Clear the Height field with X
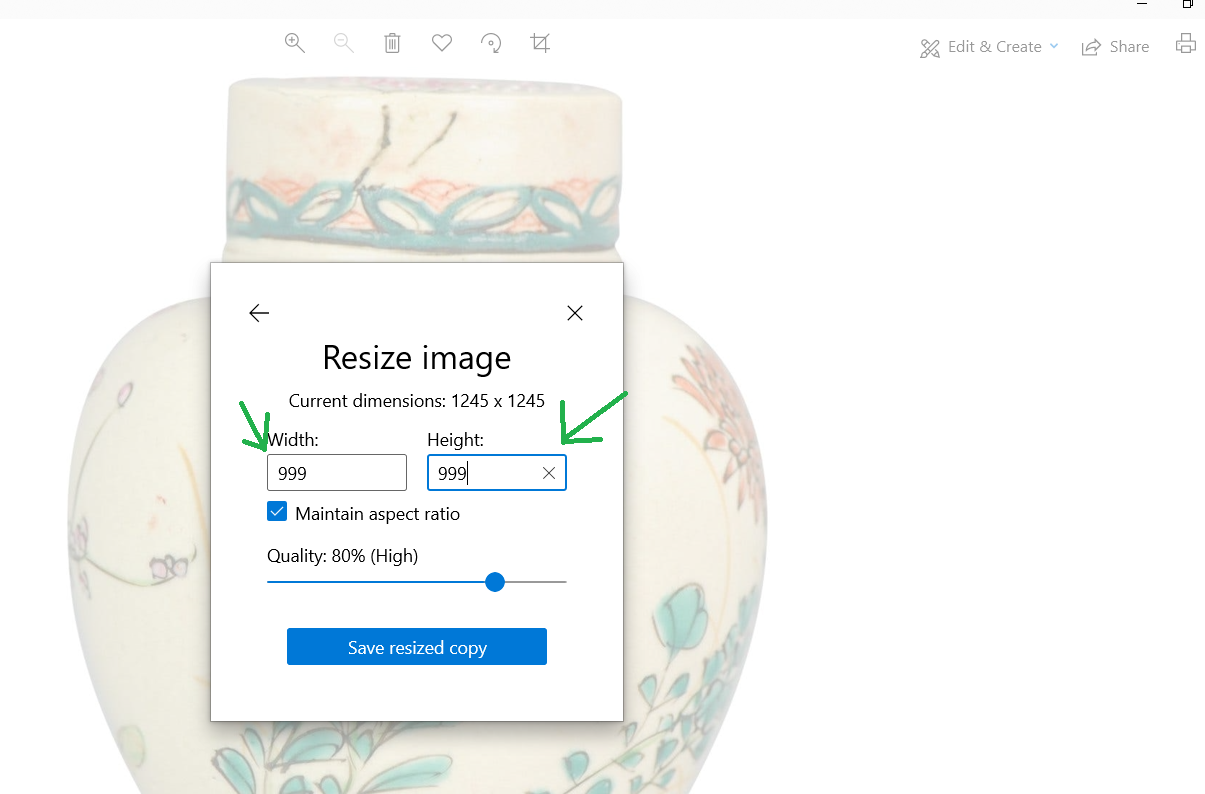The width and height of the screenshot is (1205, 794). (x=549, y=473)
